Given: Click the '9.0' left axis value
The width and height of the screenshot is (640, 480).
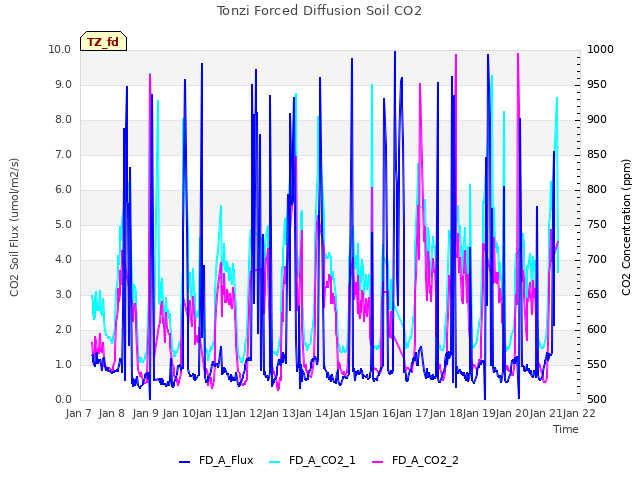Looking at the screenshot, I should pyautogui.click(x=63, y=84).
